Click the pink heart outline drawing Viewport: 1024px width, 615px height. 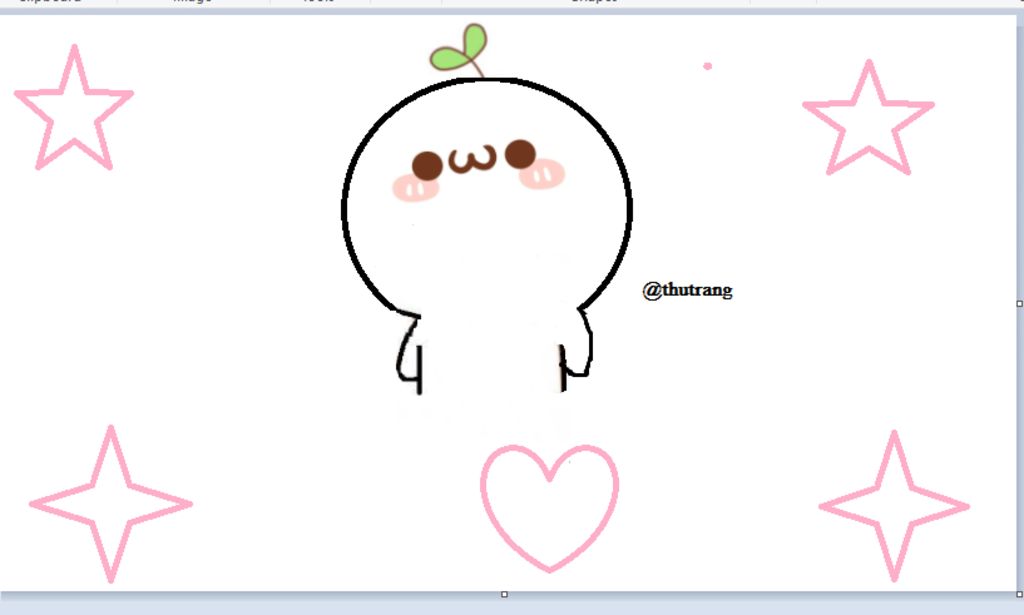[x=549, y=508]
